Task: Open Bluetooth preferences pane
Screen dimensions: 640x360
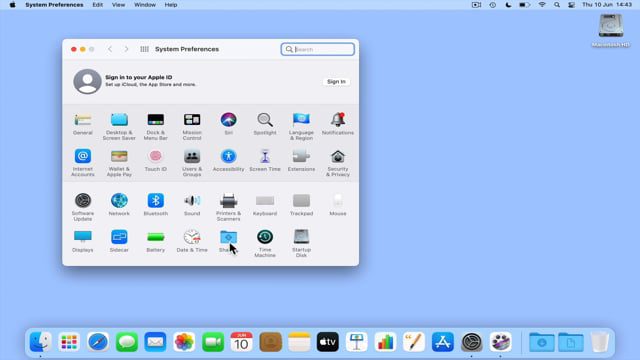Action: click(x=156, y=204)
